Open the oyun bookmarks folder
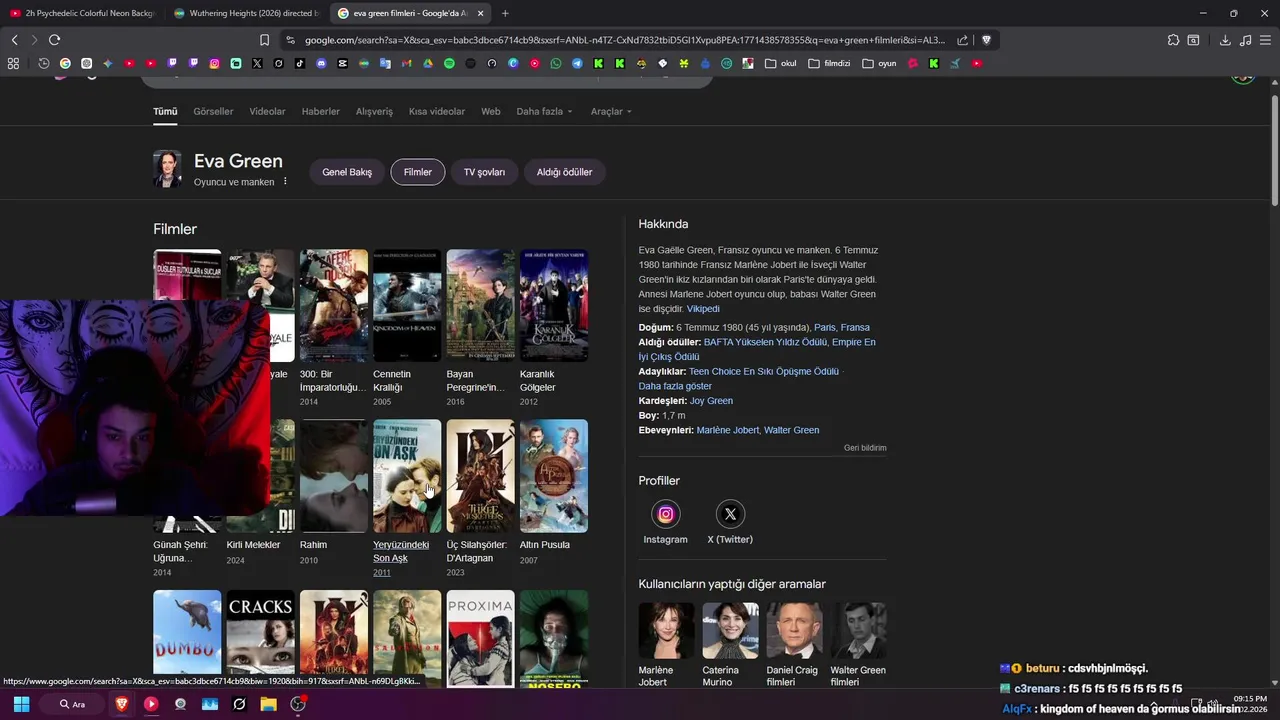This screenshot has width=1280, height=720. (880, 63)
